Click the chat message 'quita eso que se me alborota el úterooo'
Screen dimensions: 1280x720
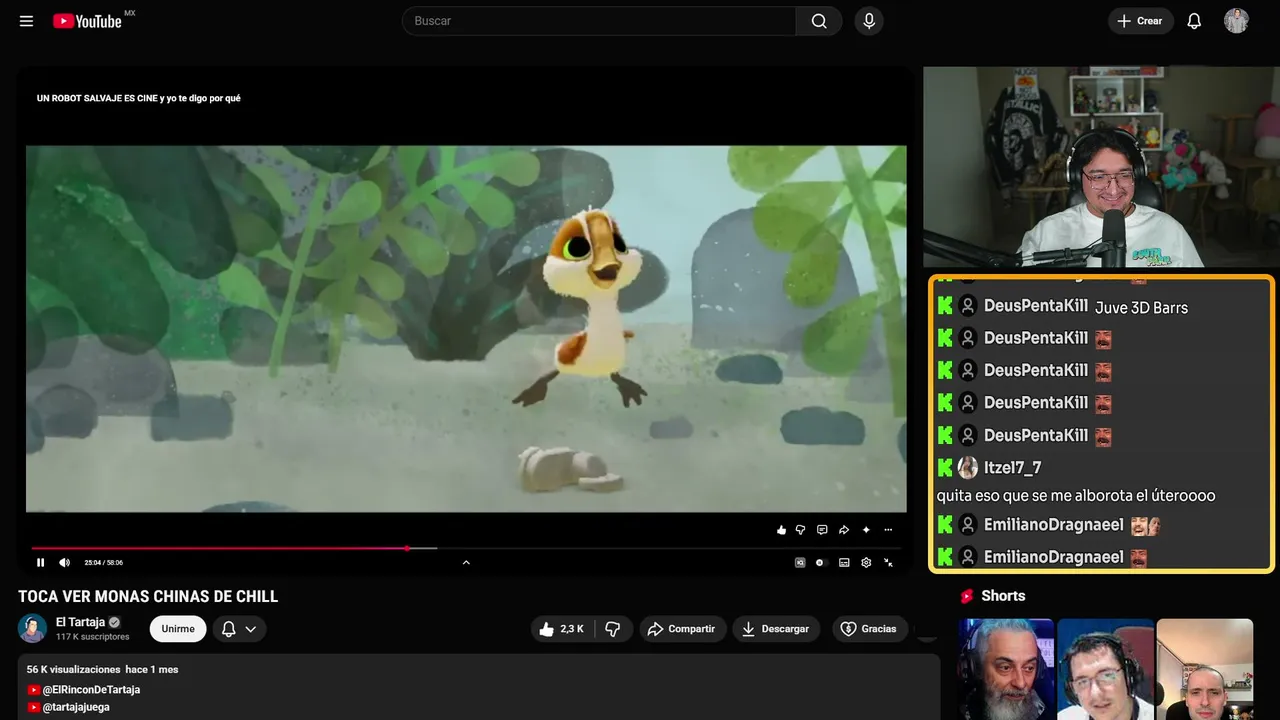(1076, 496)
